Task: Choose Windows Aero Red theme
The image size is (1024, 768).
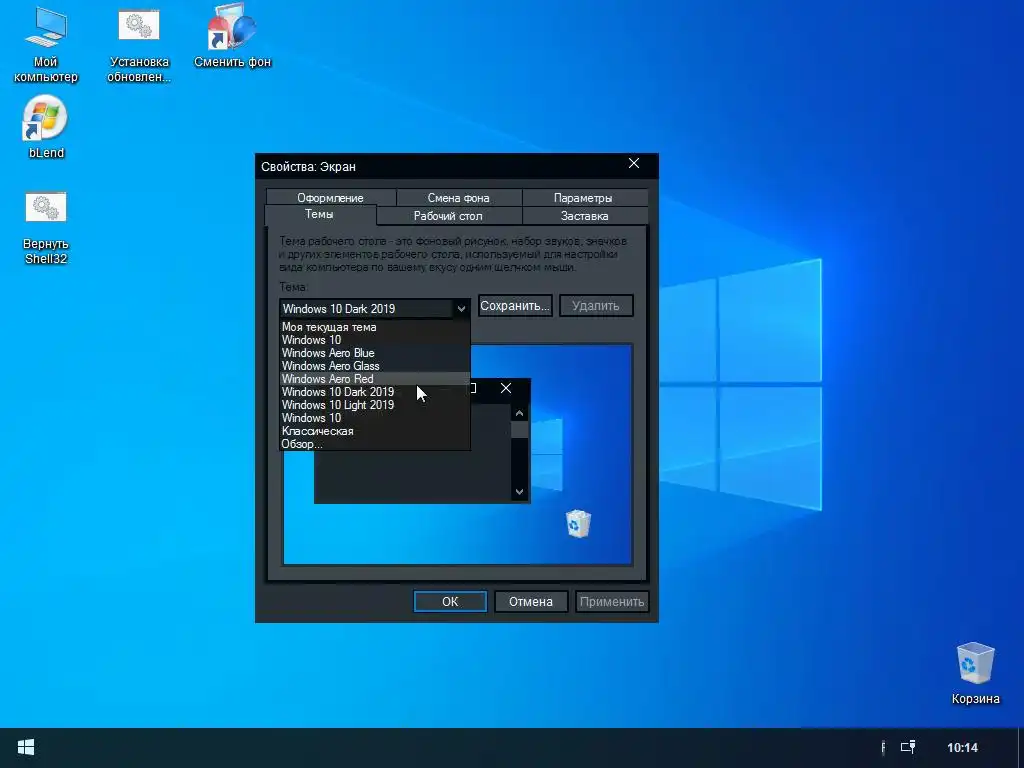Action: coord(375,379)
